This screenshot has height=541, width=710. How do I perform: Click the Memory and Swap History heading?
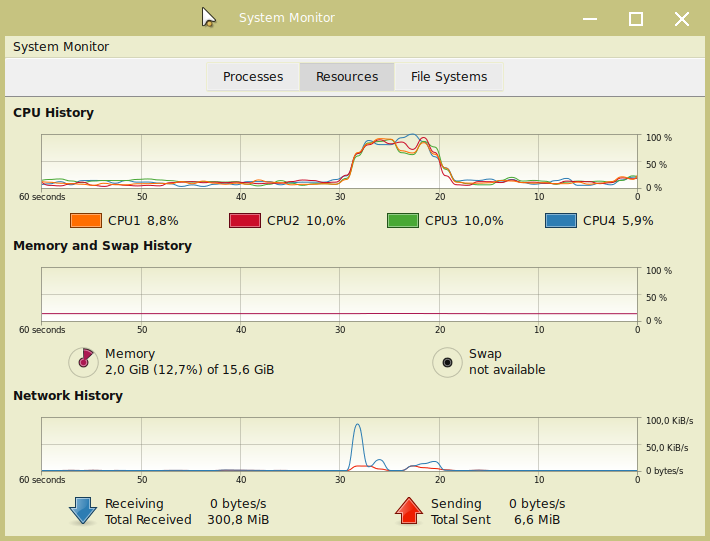[102, 246]
